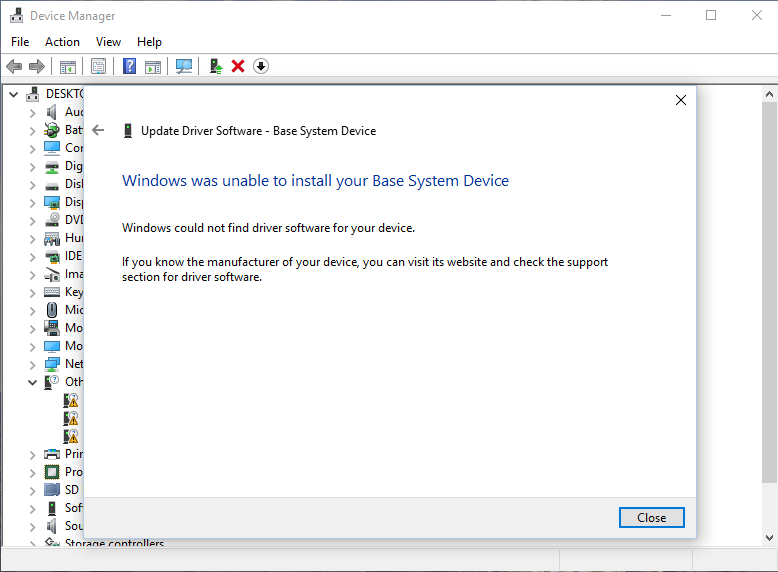The image size is (778, 572).
Task: Click the scroll up arrow of device tree
Action: (x=769, y=94)
